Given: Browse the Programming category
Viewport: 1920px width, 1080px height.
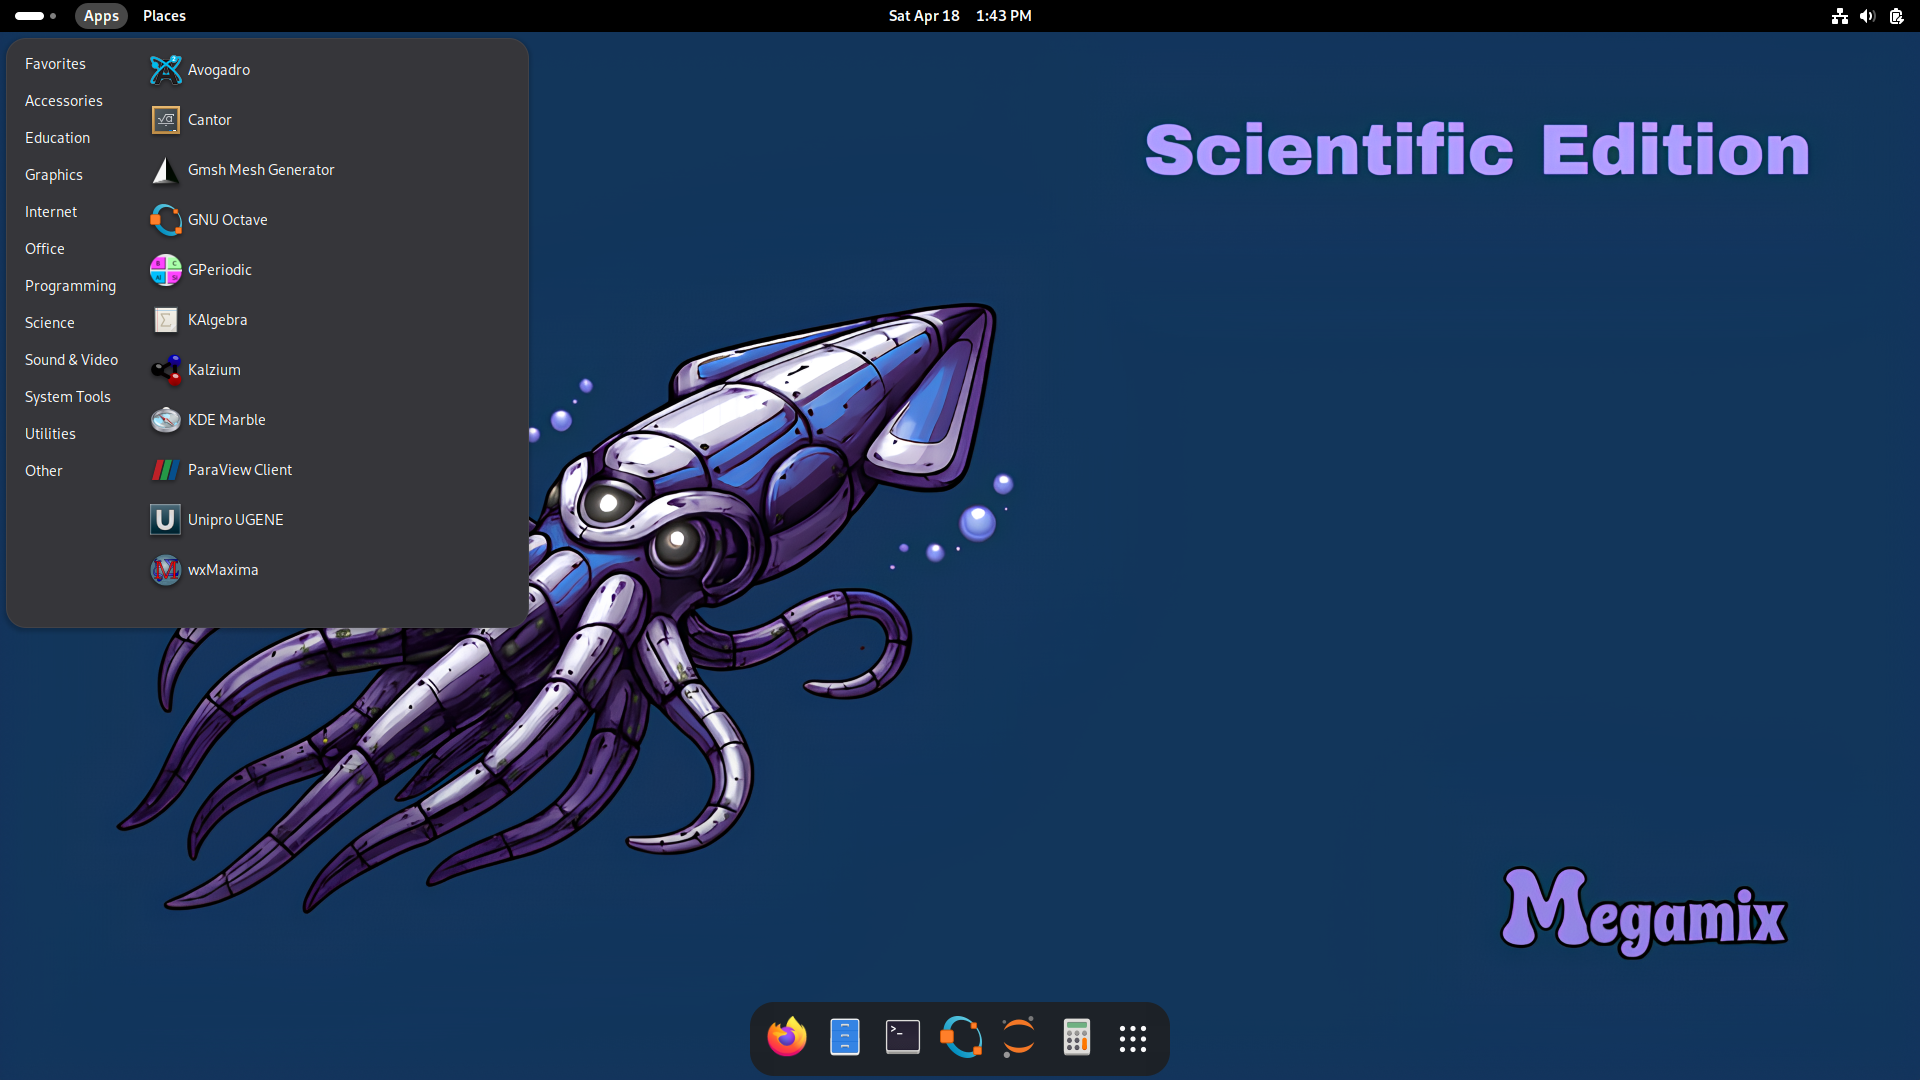Looking at the screenshot, I should pos(70,285).
